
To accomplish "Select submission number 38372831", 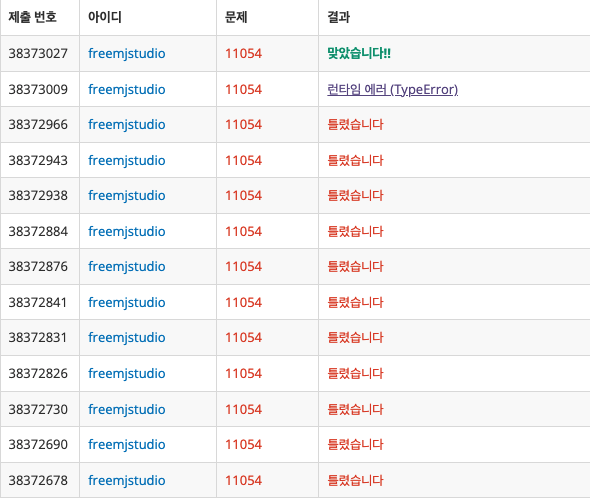I will 38,337.
